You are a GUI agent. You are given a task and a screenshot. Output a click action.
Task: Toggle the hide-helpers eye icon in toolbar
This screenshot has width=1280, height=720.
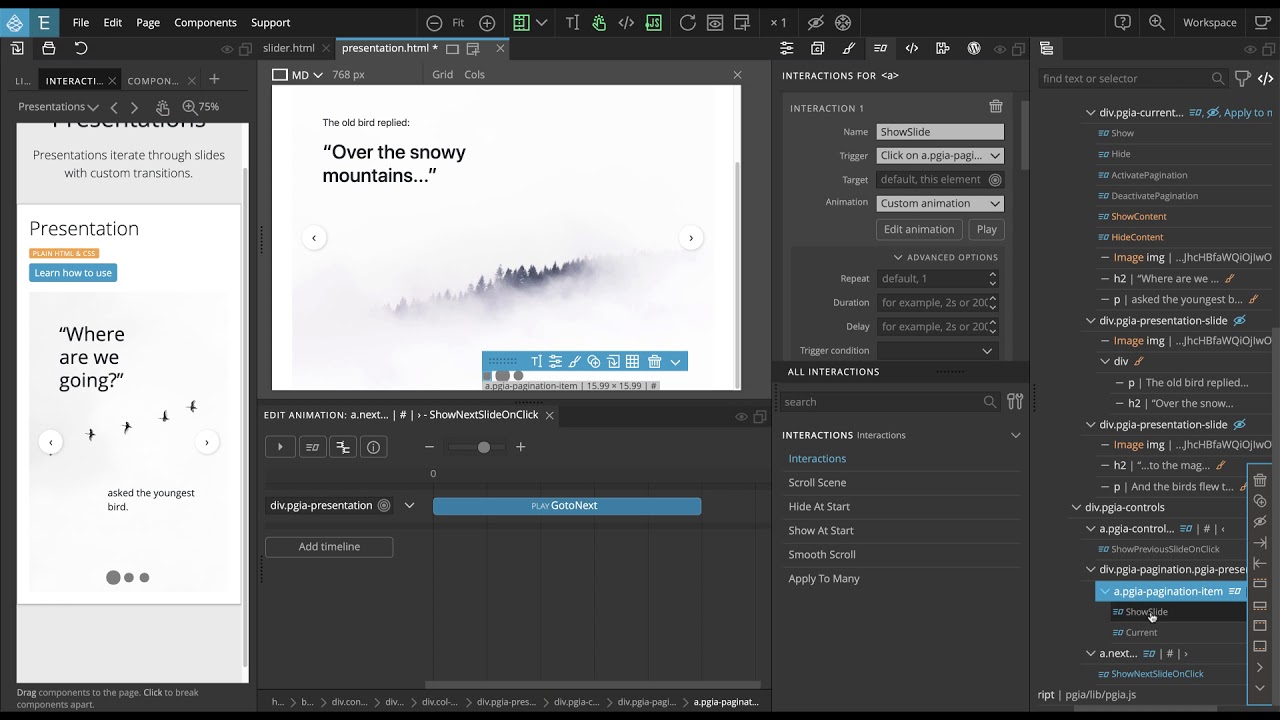pyautogui.click(x=816, y=22)
